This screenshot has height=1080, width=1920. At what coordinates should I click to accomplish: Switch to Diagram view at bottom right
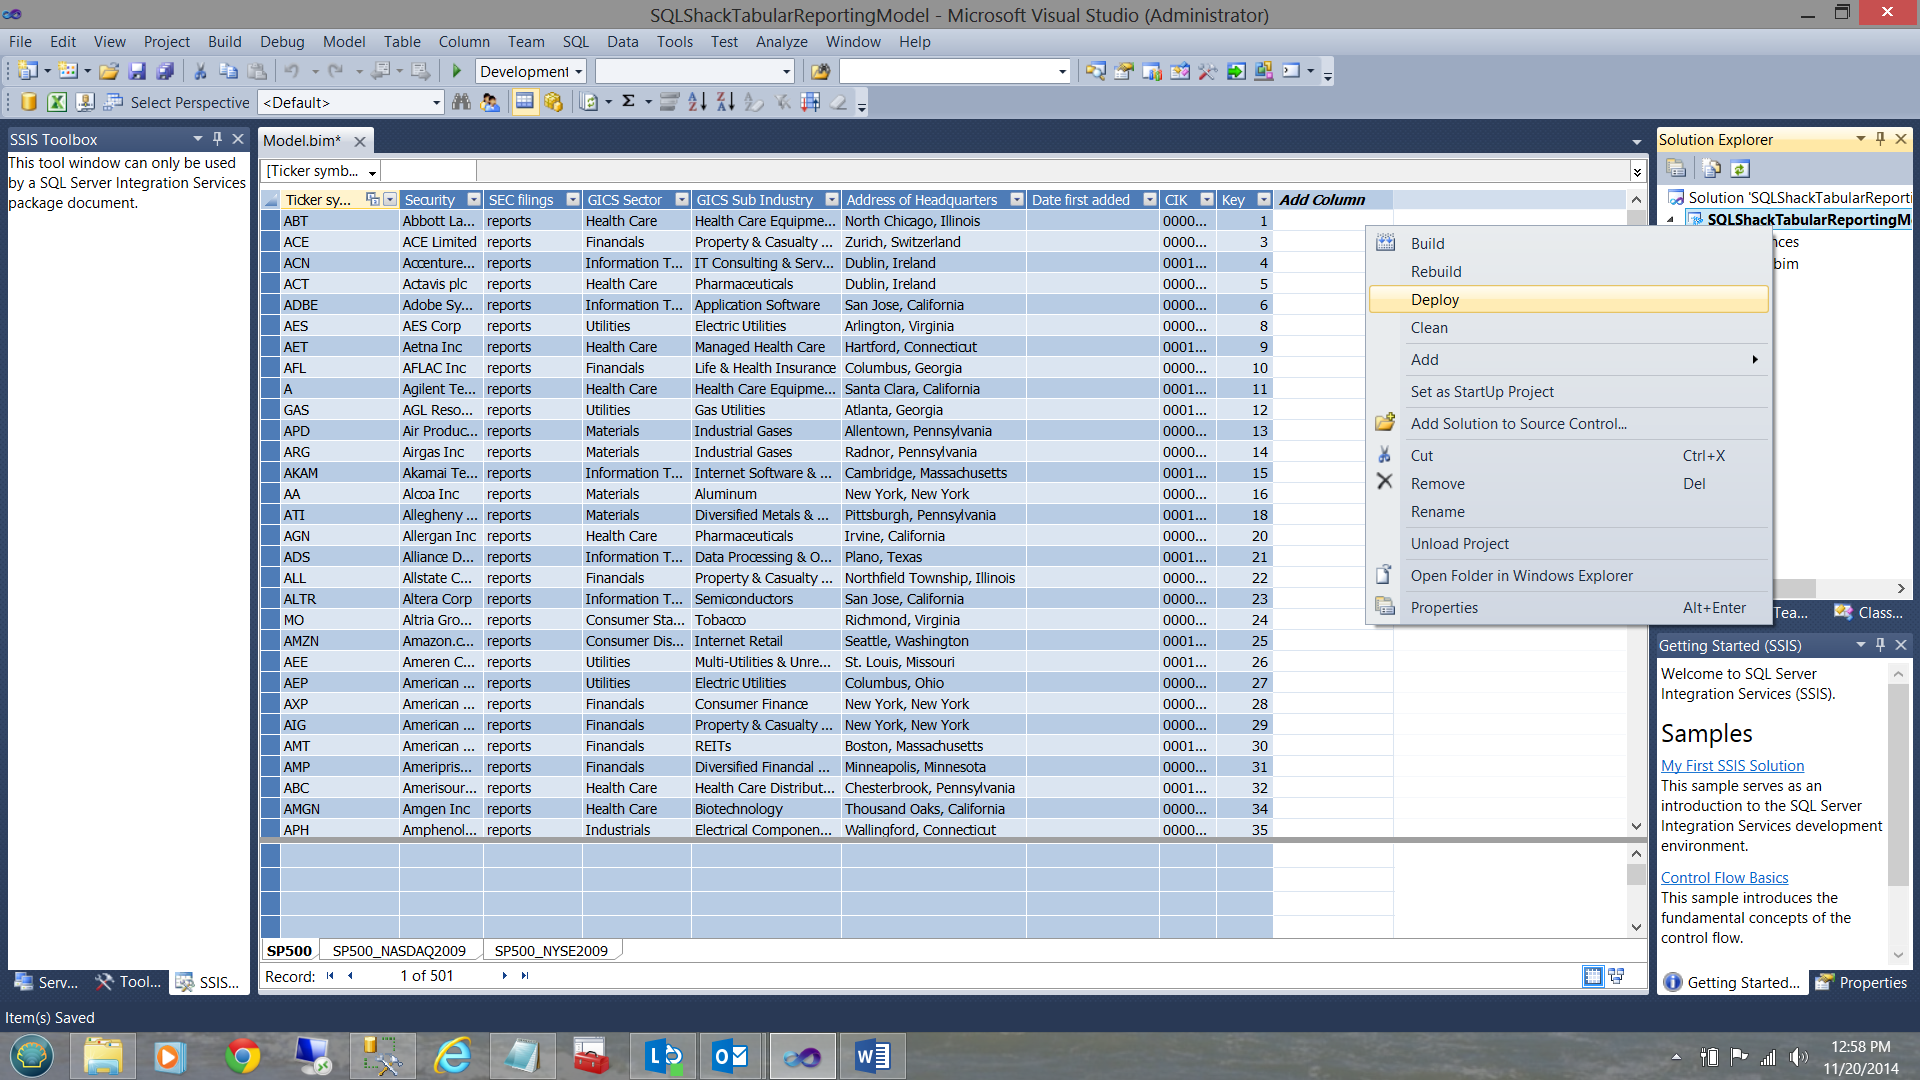click(x=1617, y=976)
